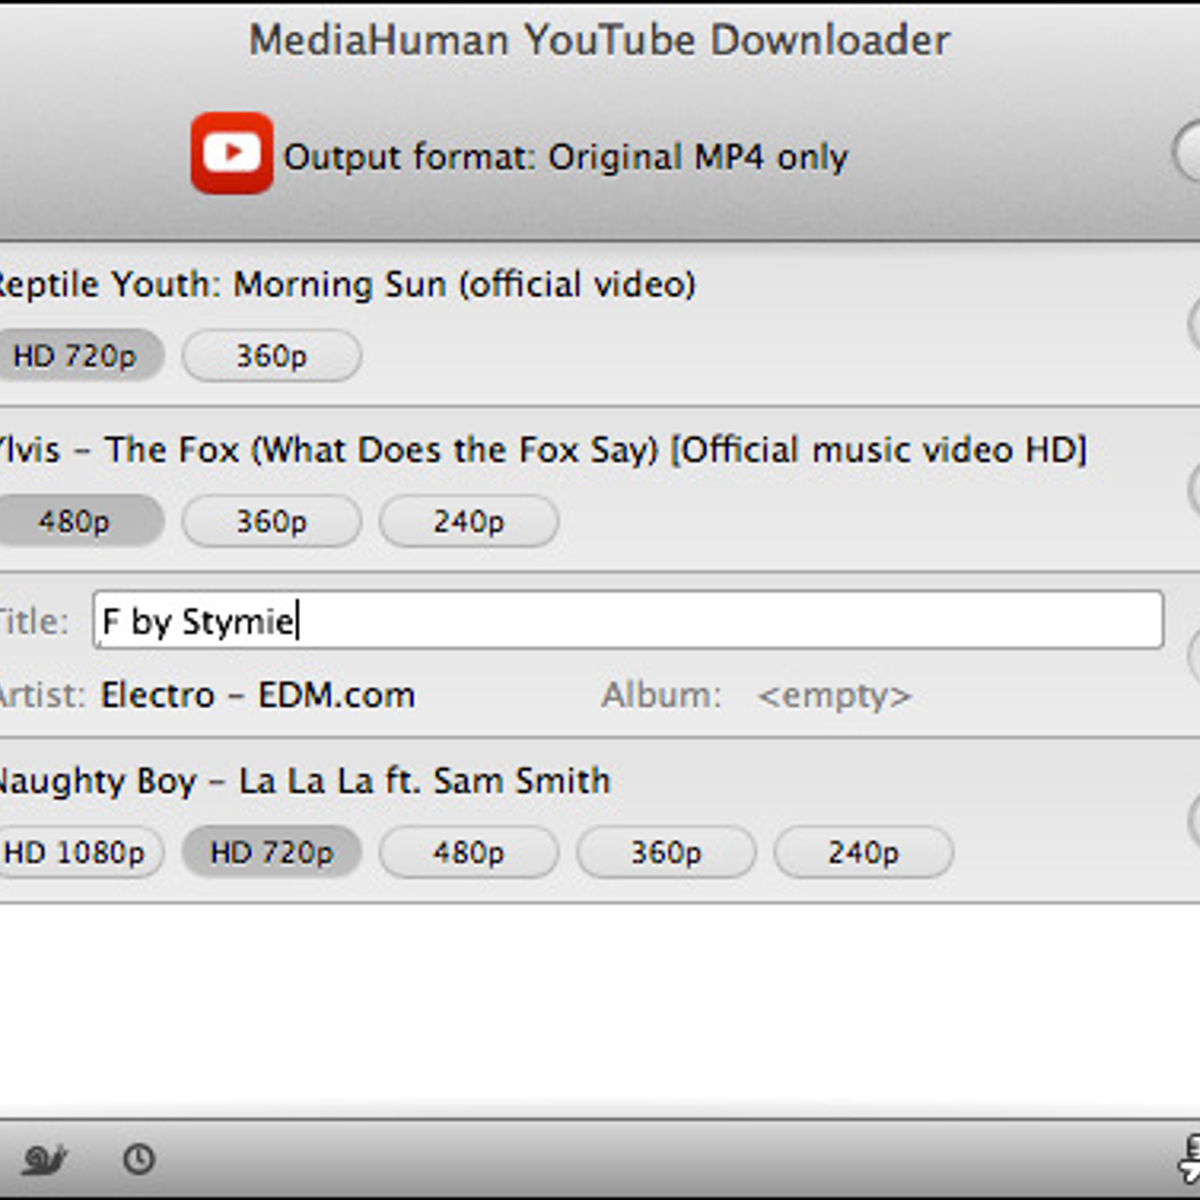Screen dimensions: 1200x1200
Task: Select 360p for Reptile Youth video
Action: 272,355
